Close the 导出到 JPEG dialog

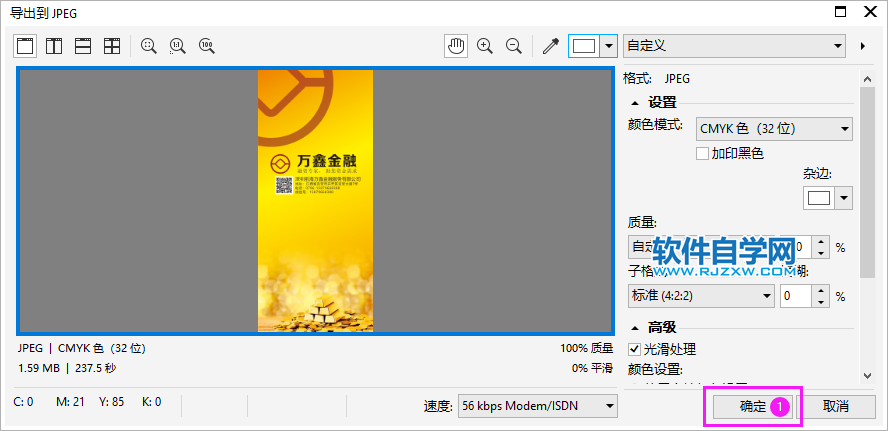tap(869, 12)
